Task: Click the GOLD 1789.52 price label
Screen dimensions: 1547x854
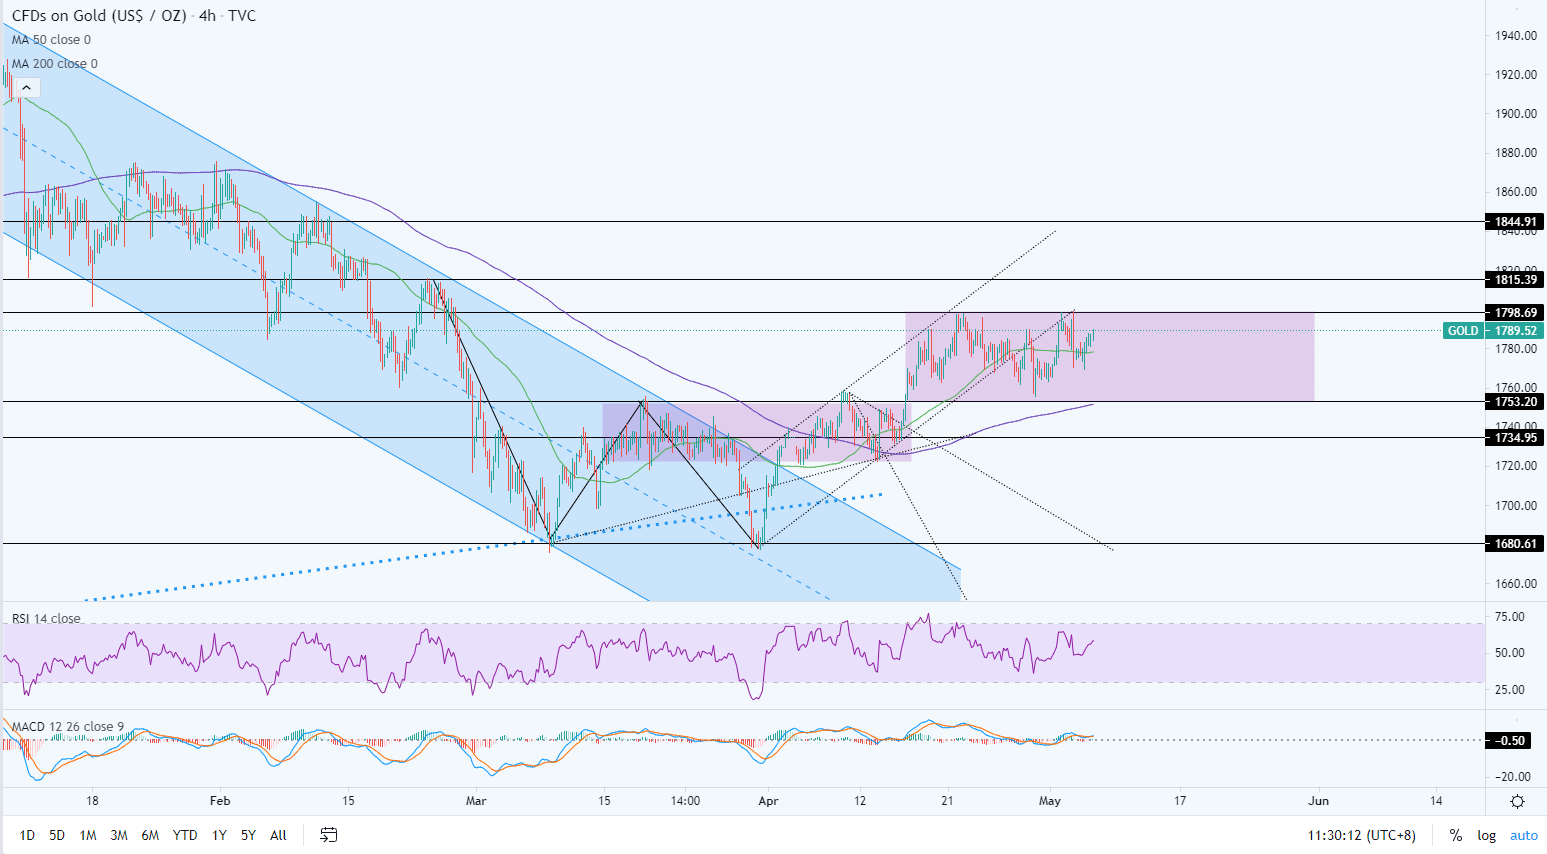Action: click(x=1493, y=331)
